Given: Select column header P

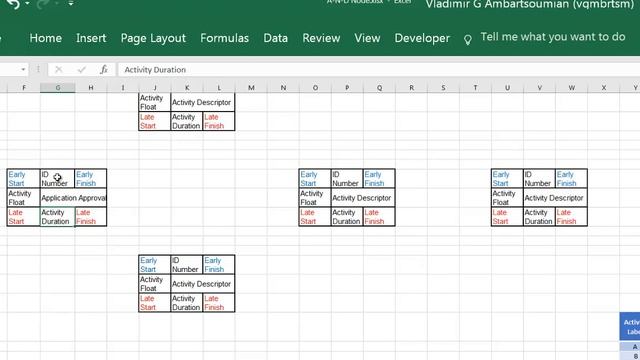Looking at the screenshot, I should pyautogui.click(x=347, y=88).
